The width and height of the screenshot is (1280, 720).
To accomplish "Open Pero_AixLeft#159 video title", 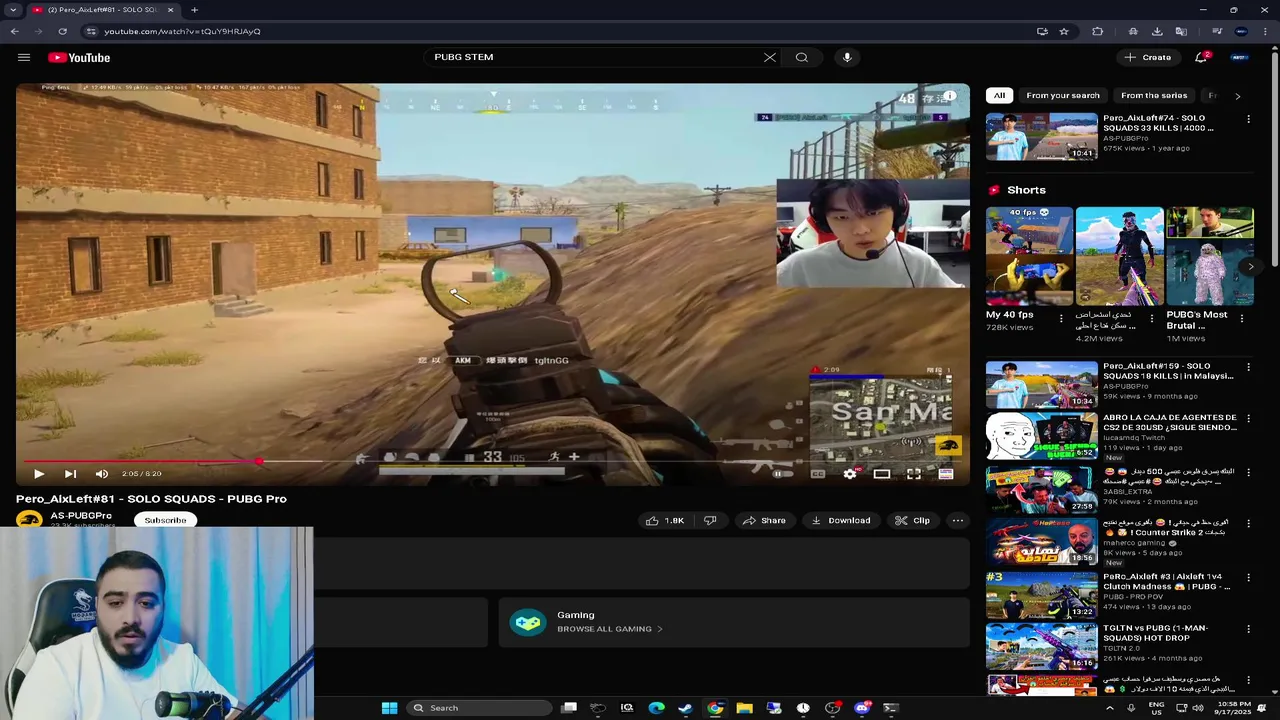I will pos(1167,371).
